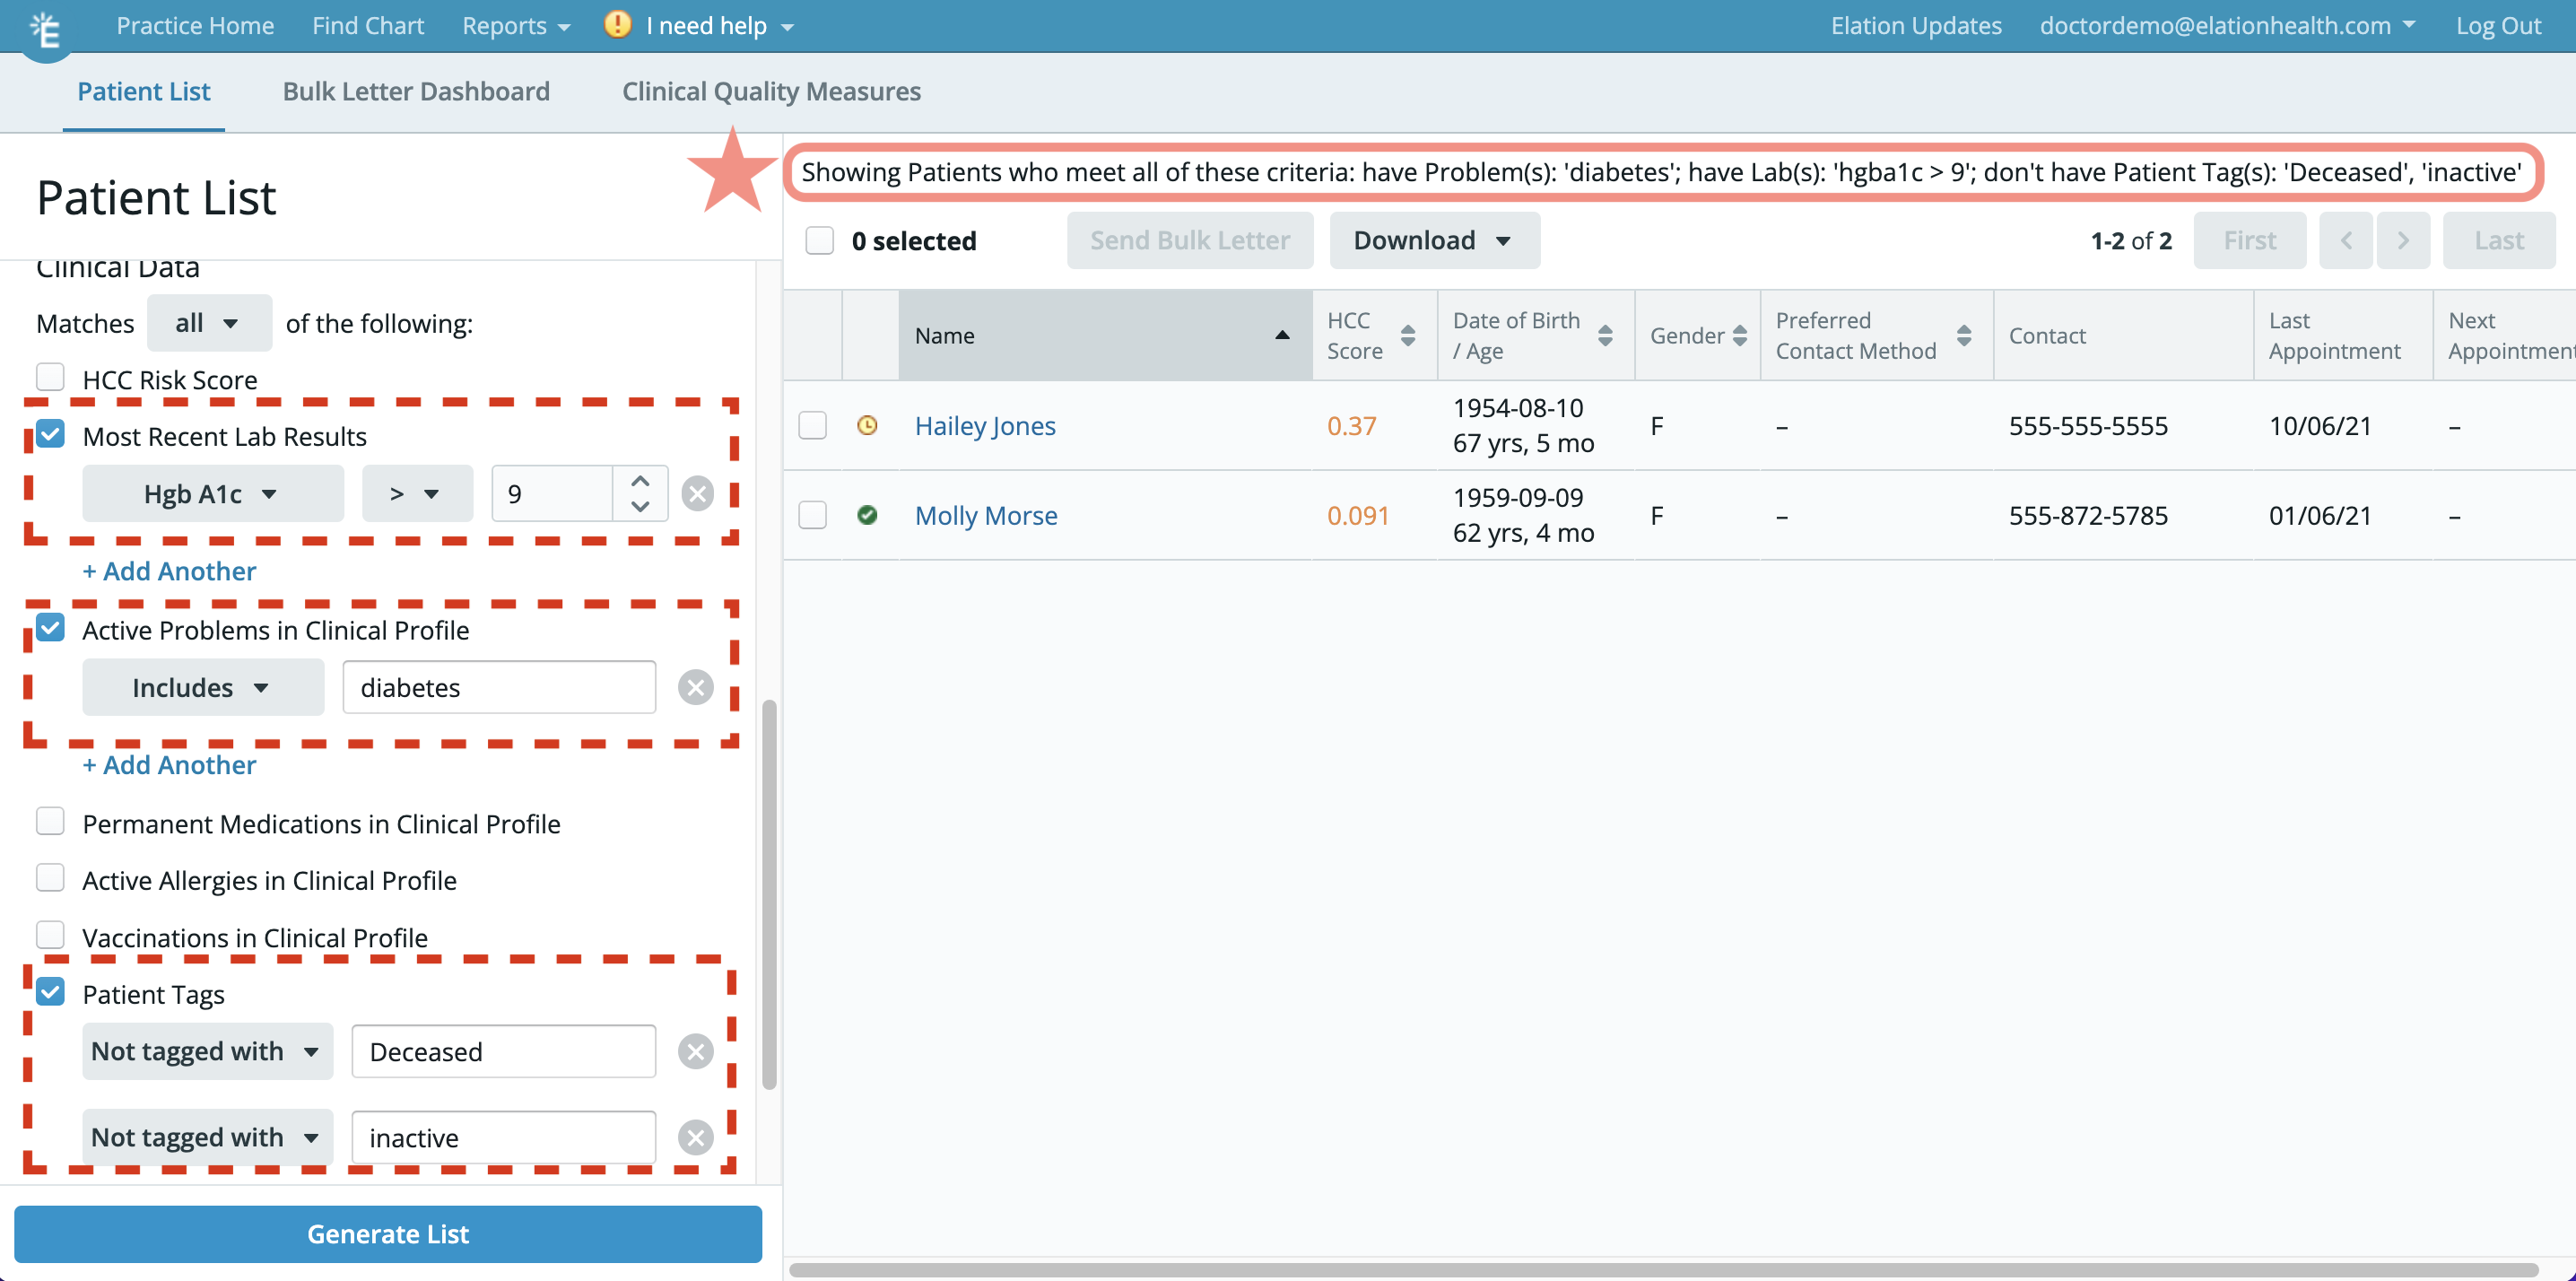The image size is (2576, 1281).
Task: Open the Matches 'all' dropdown
Action: click(209, 322)
